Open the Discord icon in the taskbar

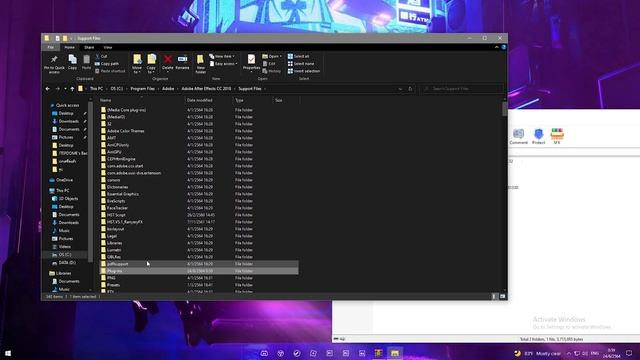tap(264, 353)
